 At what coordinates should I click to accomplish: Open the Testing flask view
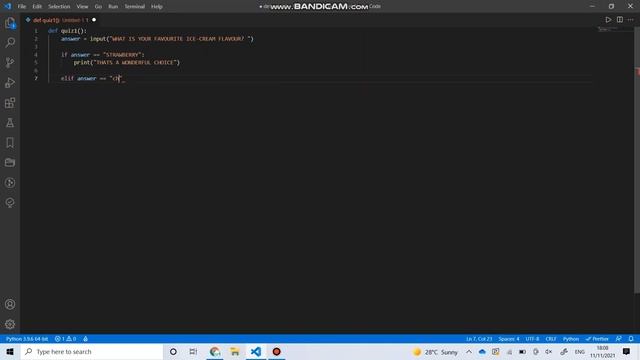[10, 122]
